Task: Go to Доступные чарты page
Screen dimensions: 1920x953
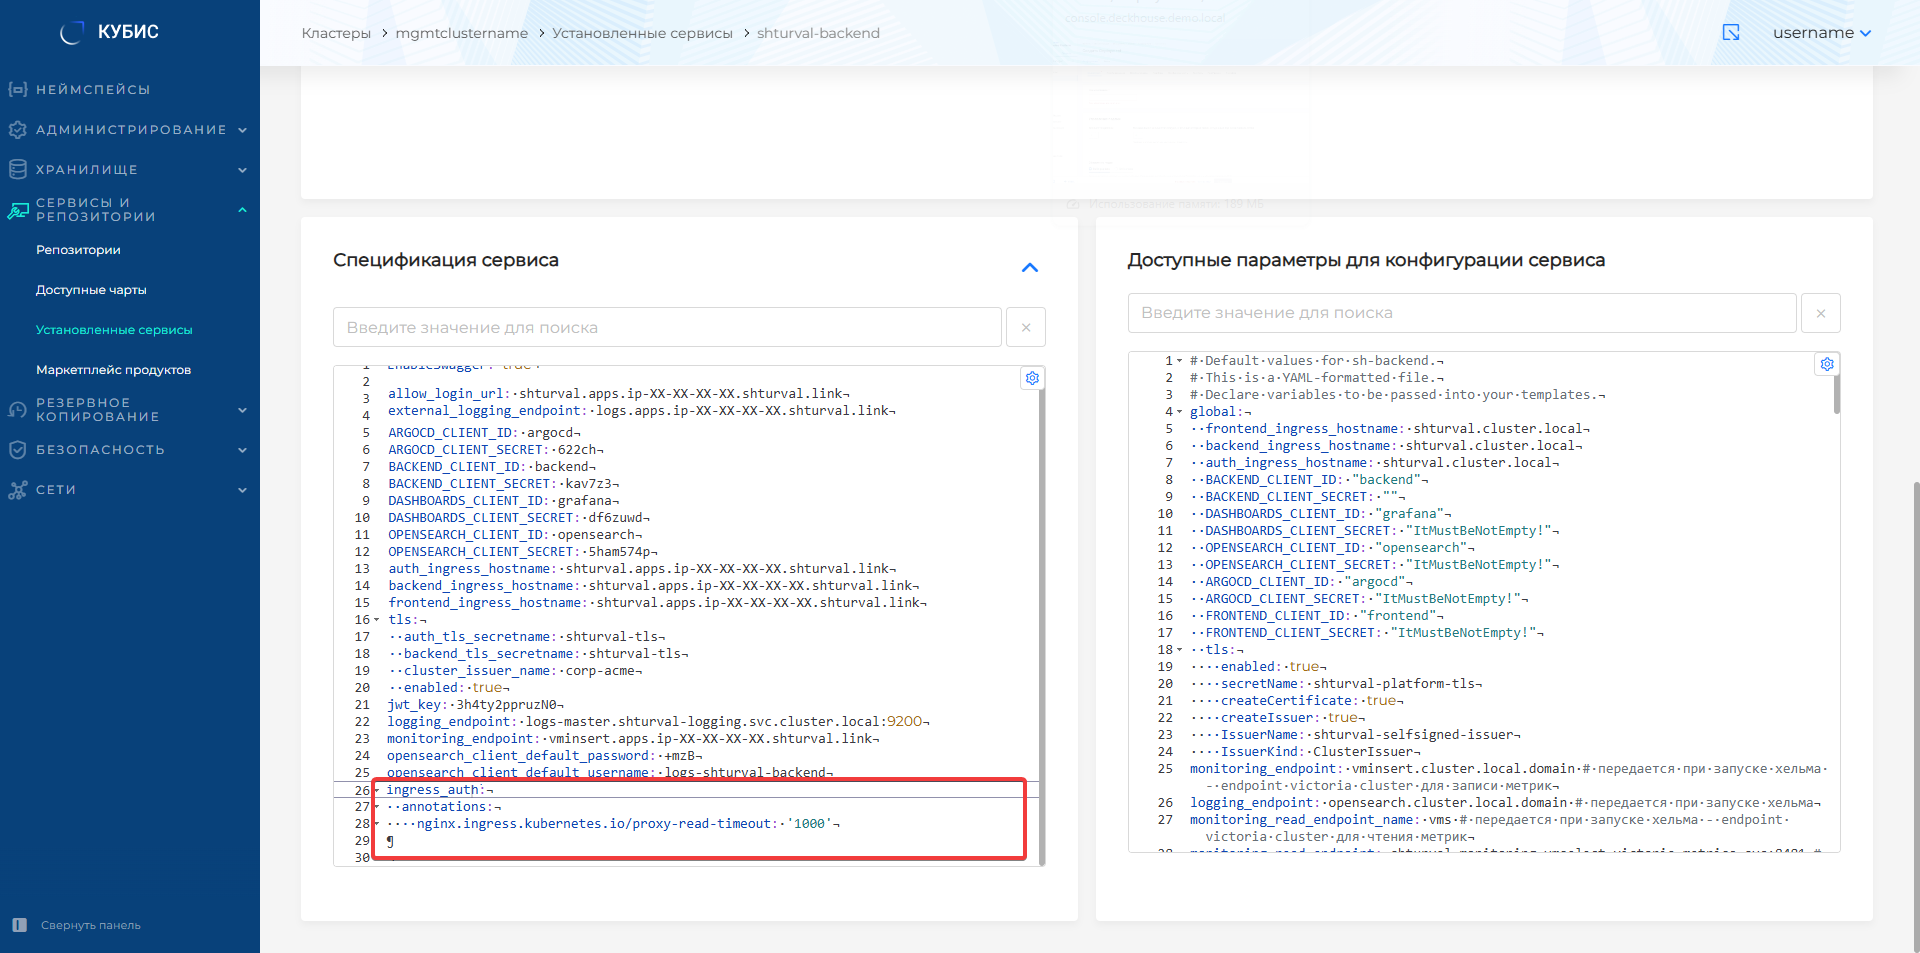Action: [91, 290]
